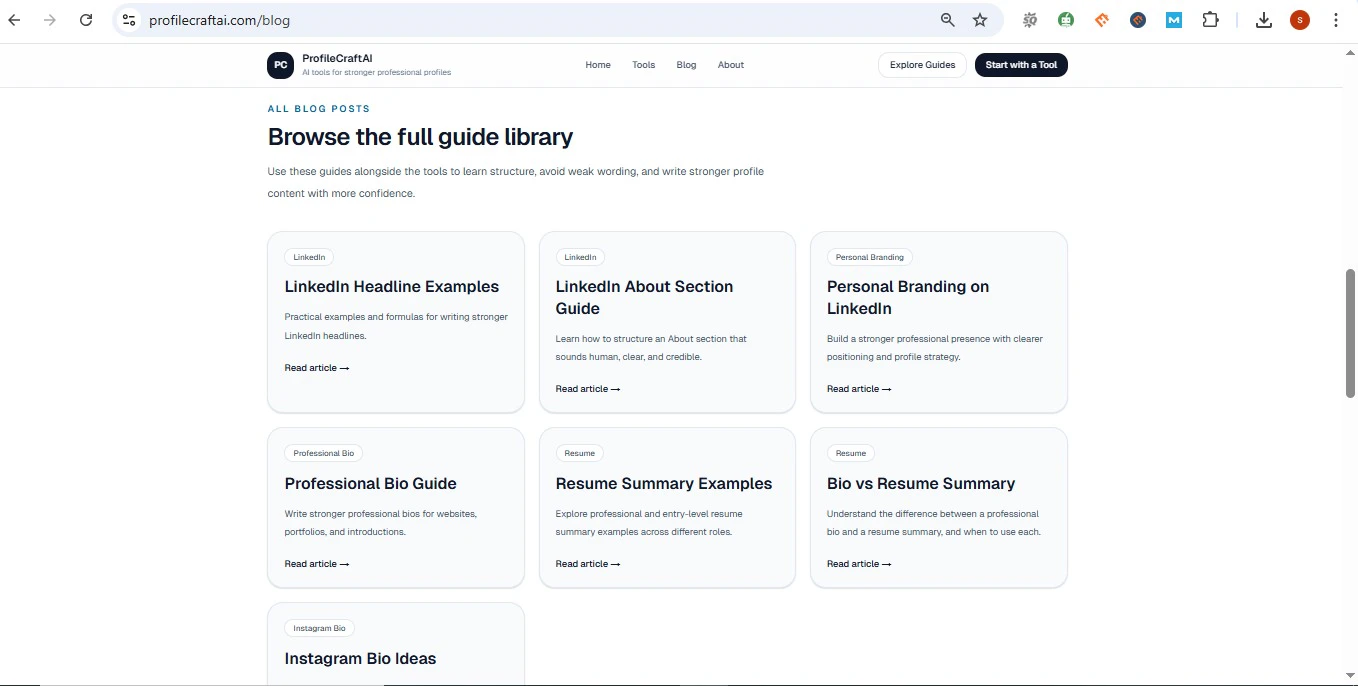Screen dimensions: 1358x686
Task: Click description text of Professional Bio Guide
Action: pyautogui.click(x=381, y=523)
